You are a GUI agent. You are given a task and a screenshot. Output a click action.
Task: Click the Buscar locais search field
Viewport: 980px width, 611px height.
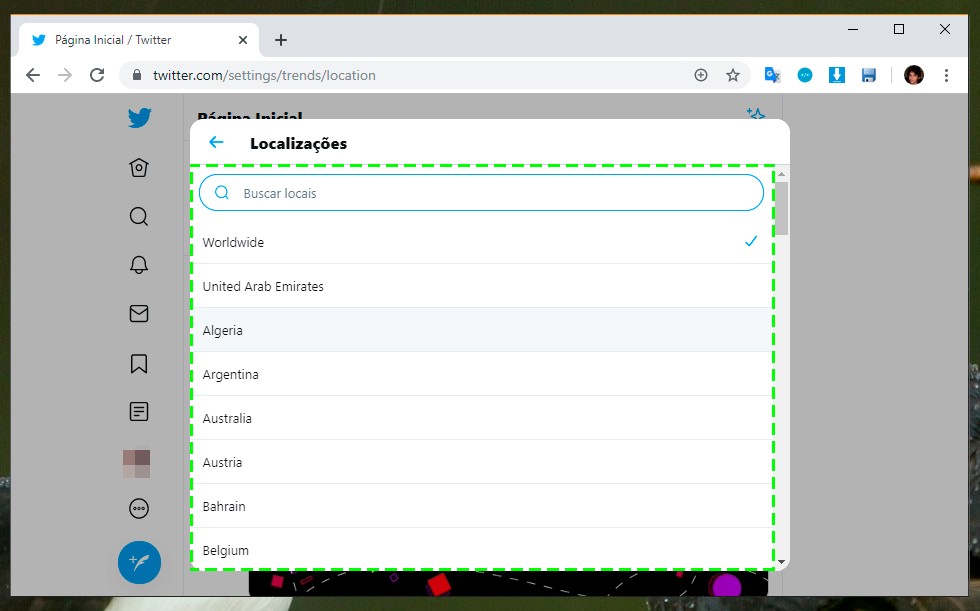490,193
